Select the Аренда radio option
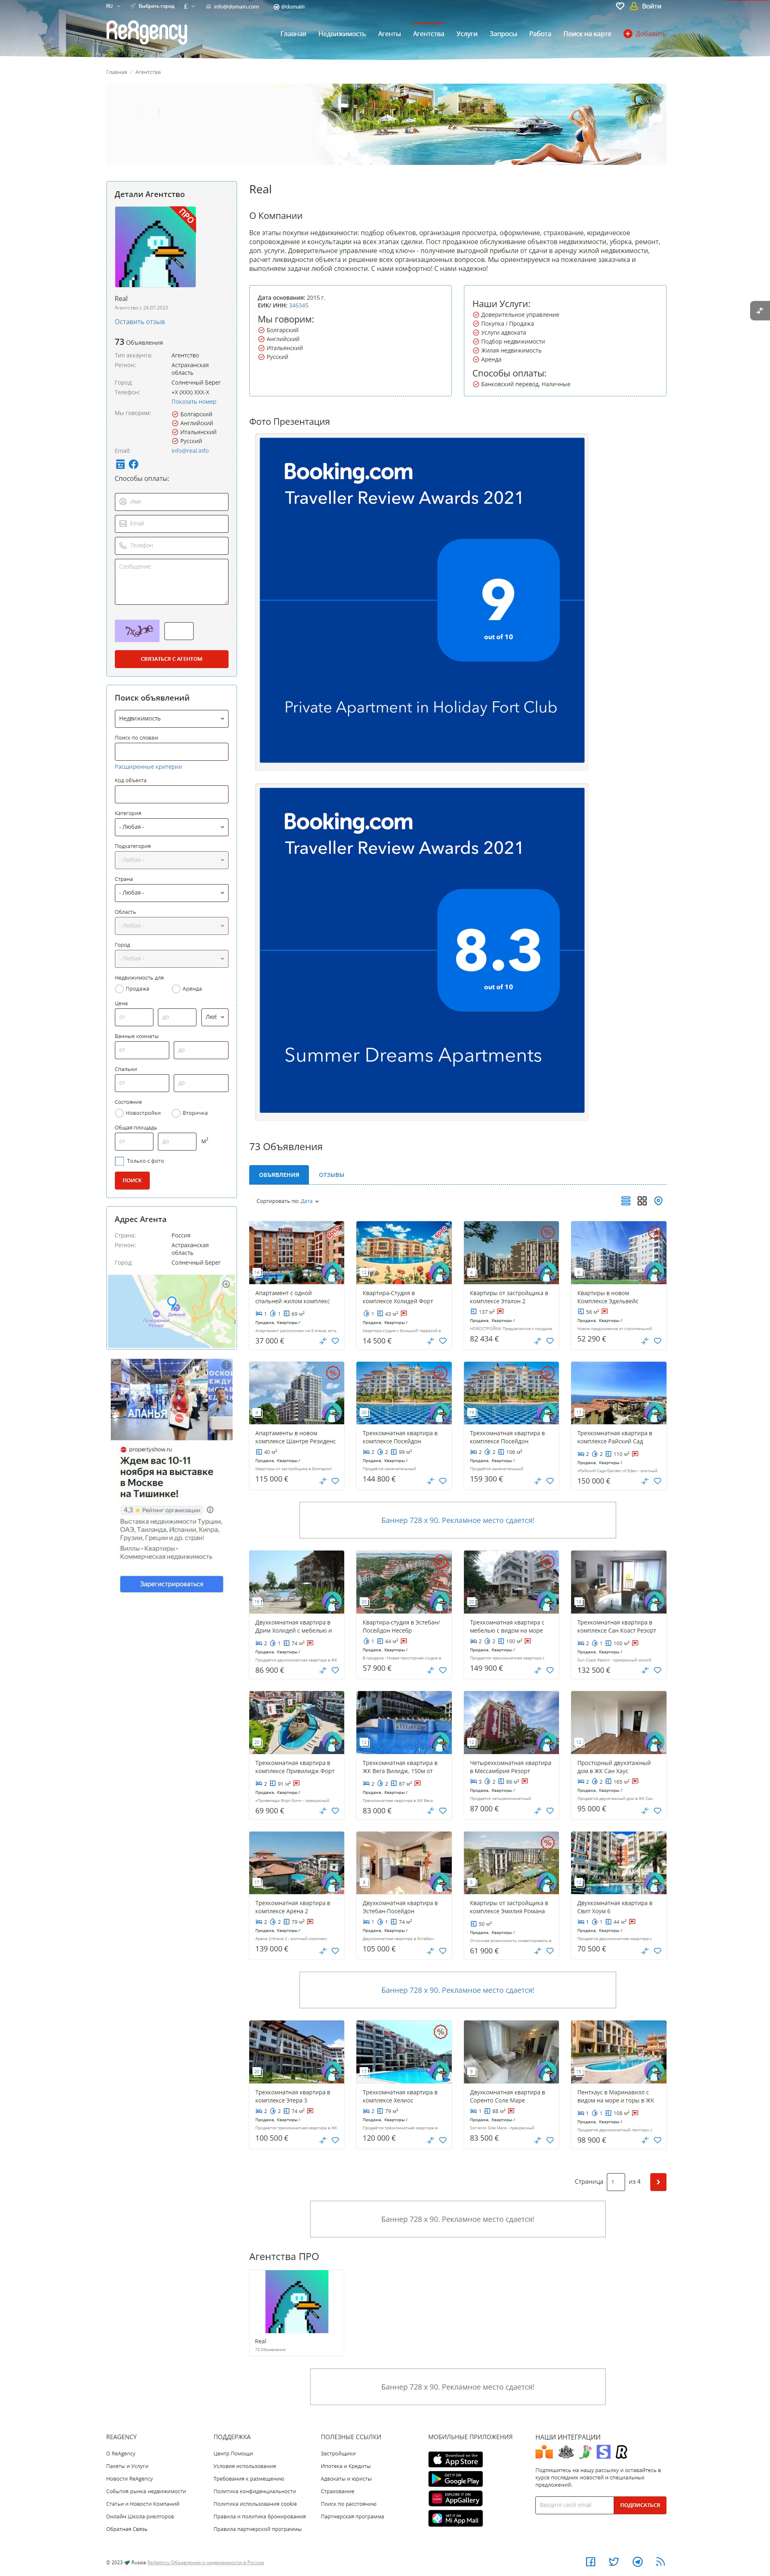This screenshot has height=2576, width=770. tap(176, 989)
